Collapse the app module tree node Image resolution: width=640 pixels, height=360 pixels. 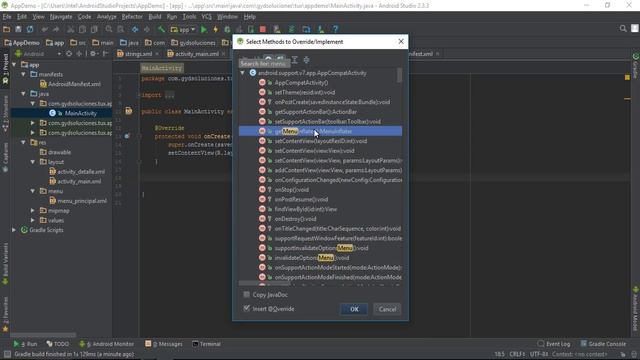(15, 64)
